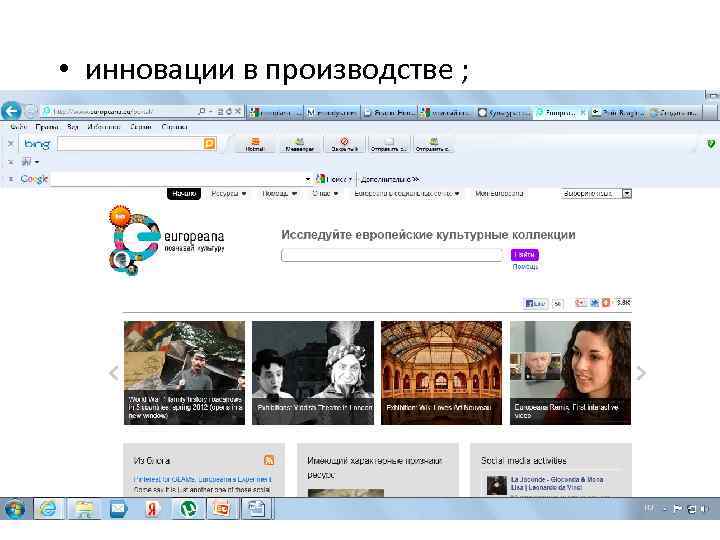720x540 pixels.
Task: Open the Pinterest for GLAMs blog link
Action: [x=202, y=479]
